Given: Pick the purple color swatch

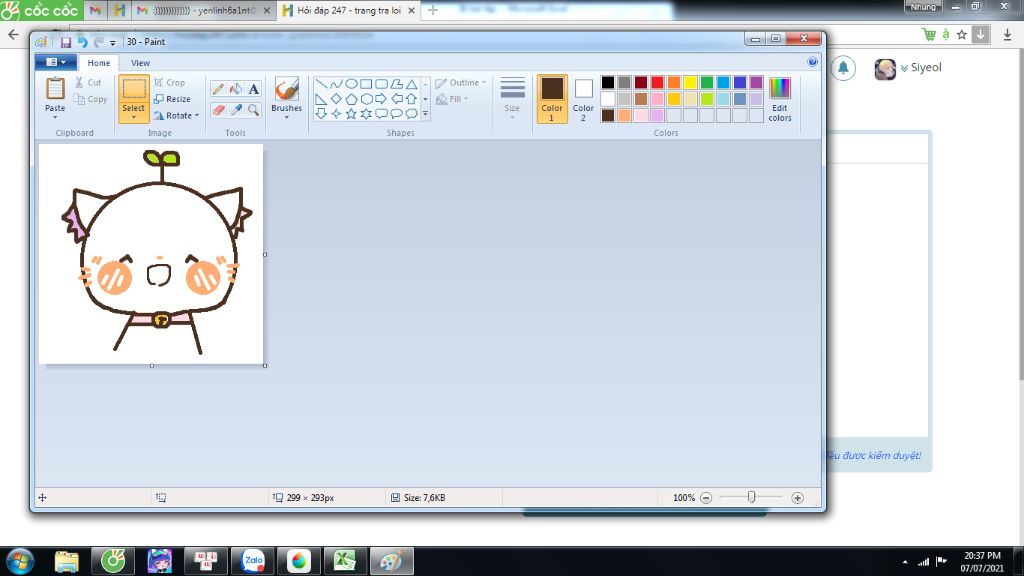Looking at the screenshot, I should click(756, 82).
